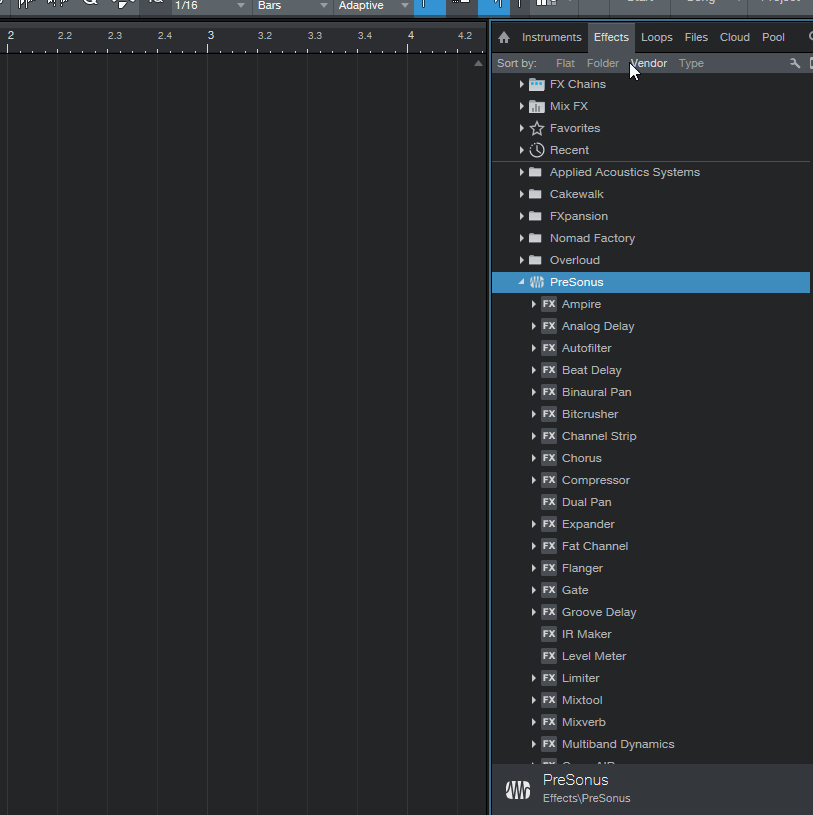Switch to the Pool tab

coord(773,37)
